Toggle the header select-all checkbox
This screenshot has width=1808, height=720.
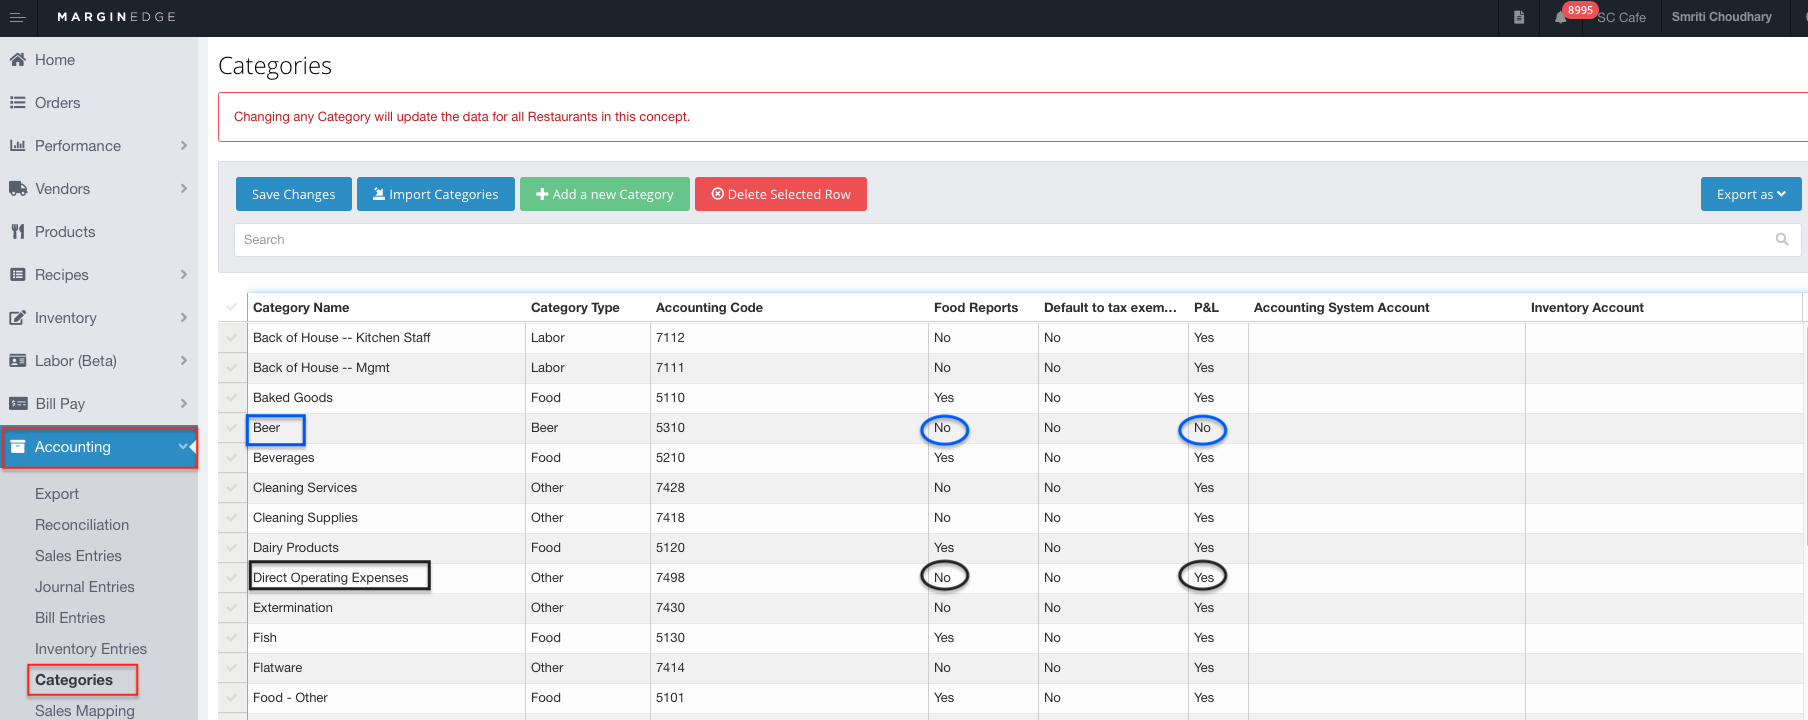click(232, 307)
